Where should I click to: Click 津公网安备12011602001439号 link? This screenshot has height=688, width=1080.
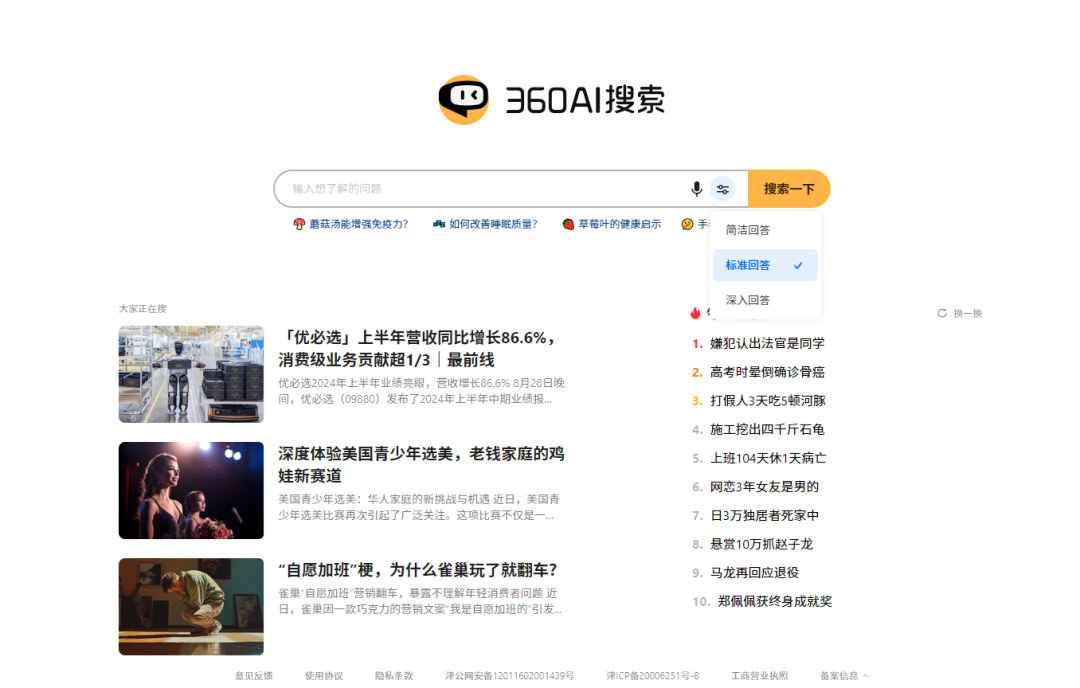510,676
